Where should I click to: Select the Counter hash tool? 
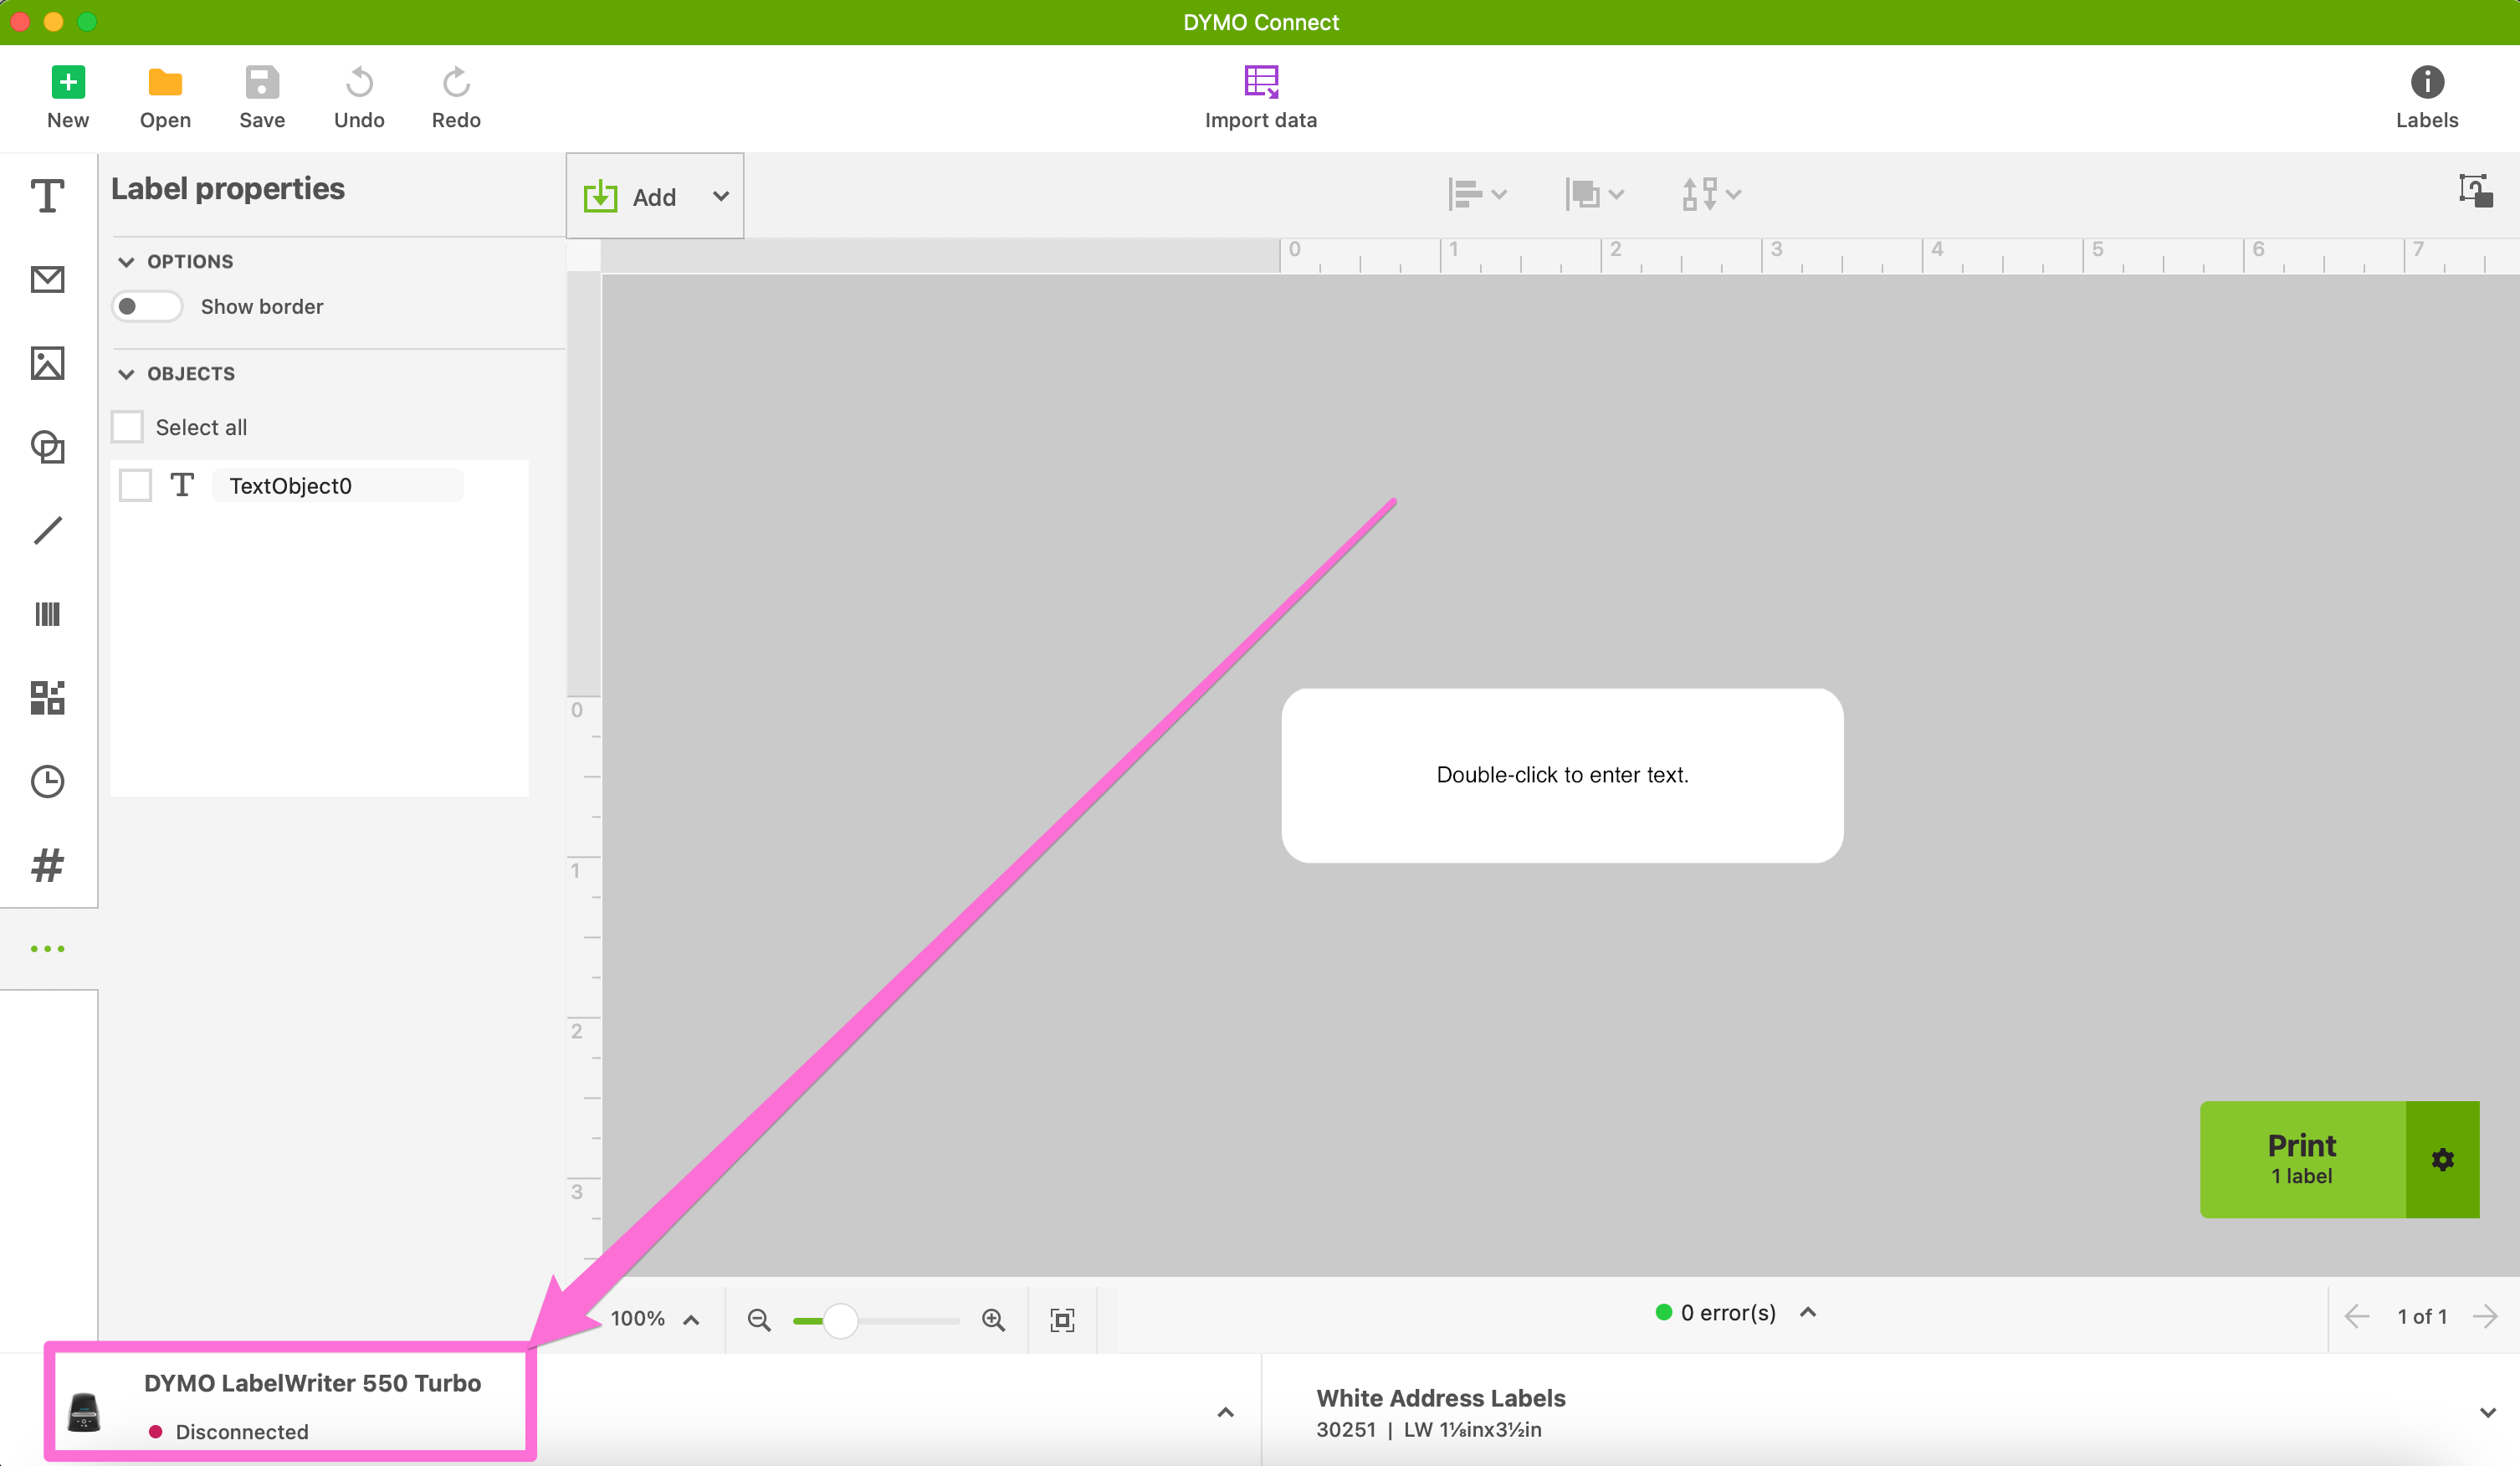(x=47, y=864)
